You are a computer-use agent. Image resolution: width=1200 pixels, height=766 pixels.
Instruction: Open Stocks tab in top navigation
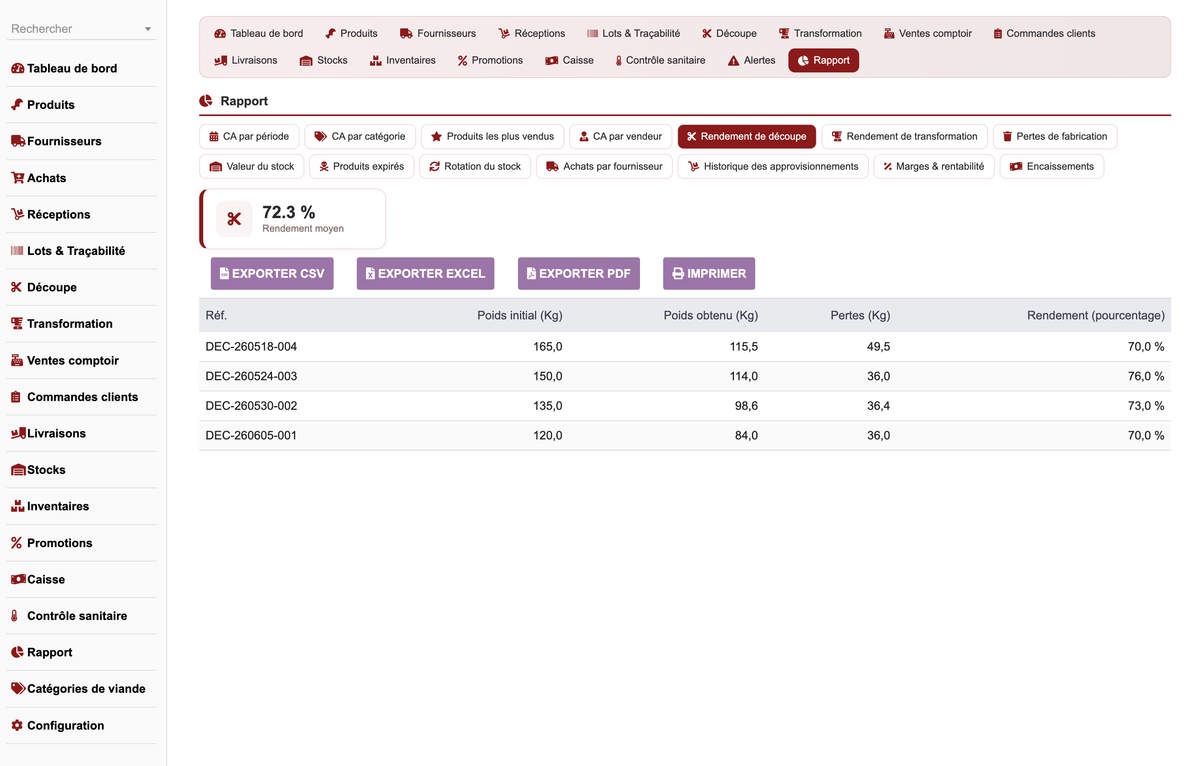click(324, 60)
